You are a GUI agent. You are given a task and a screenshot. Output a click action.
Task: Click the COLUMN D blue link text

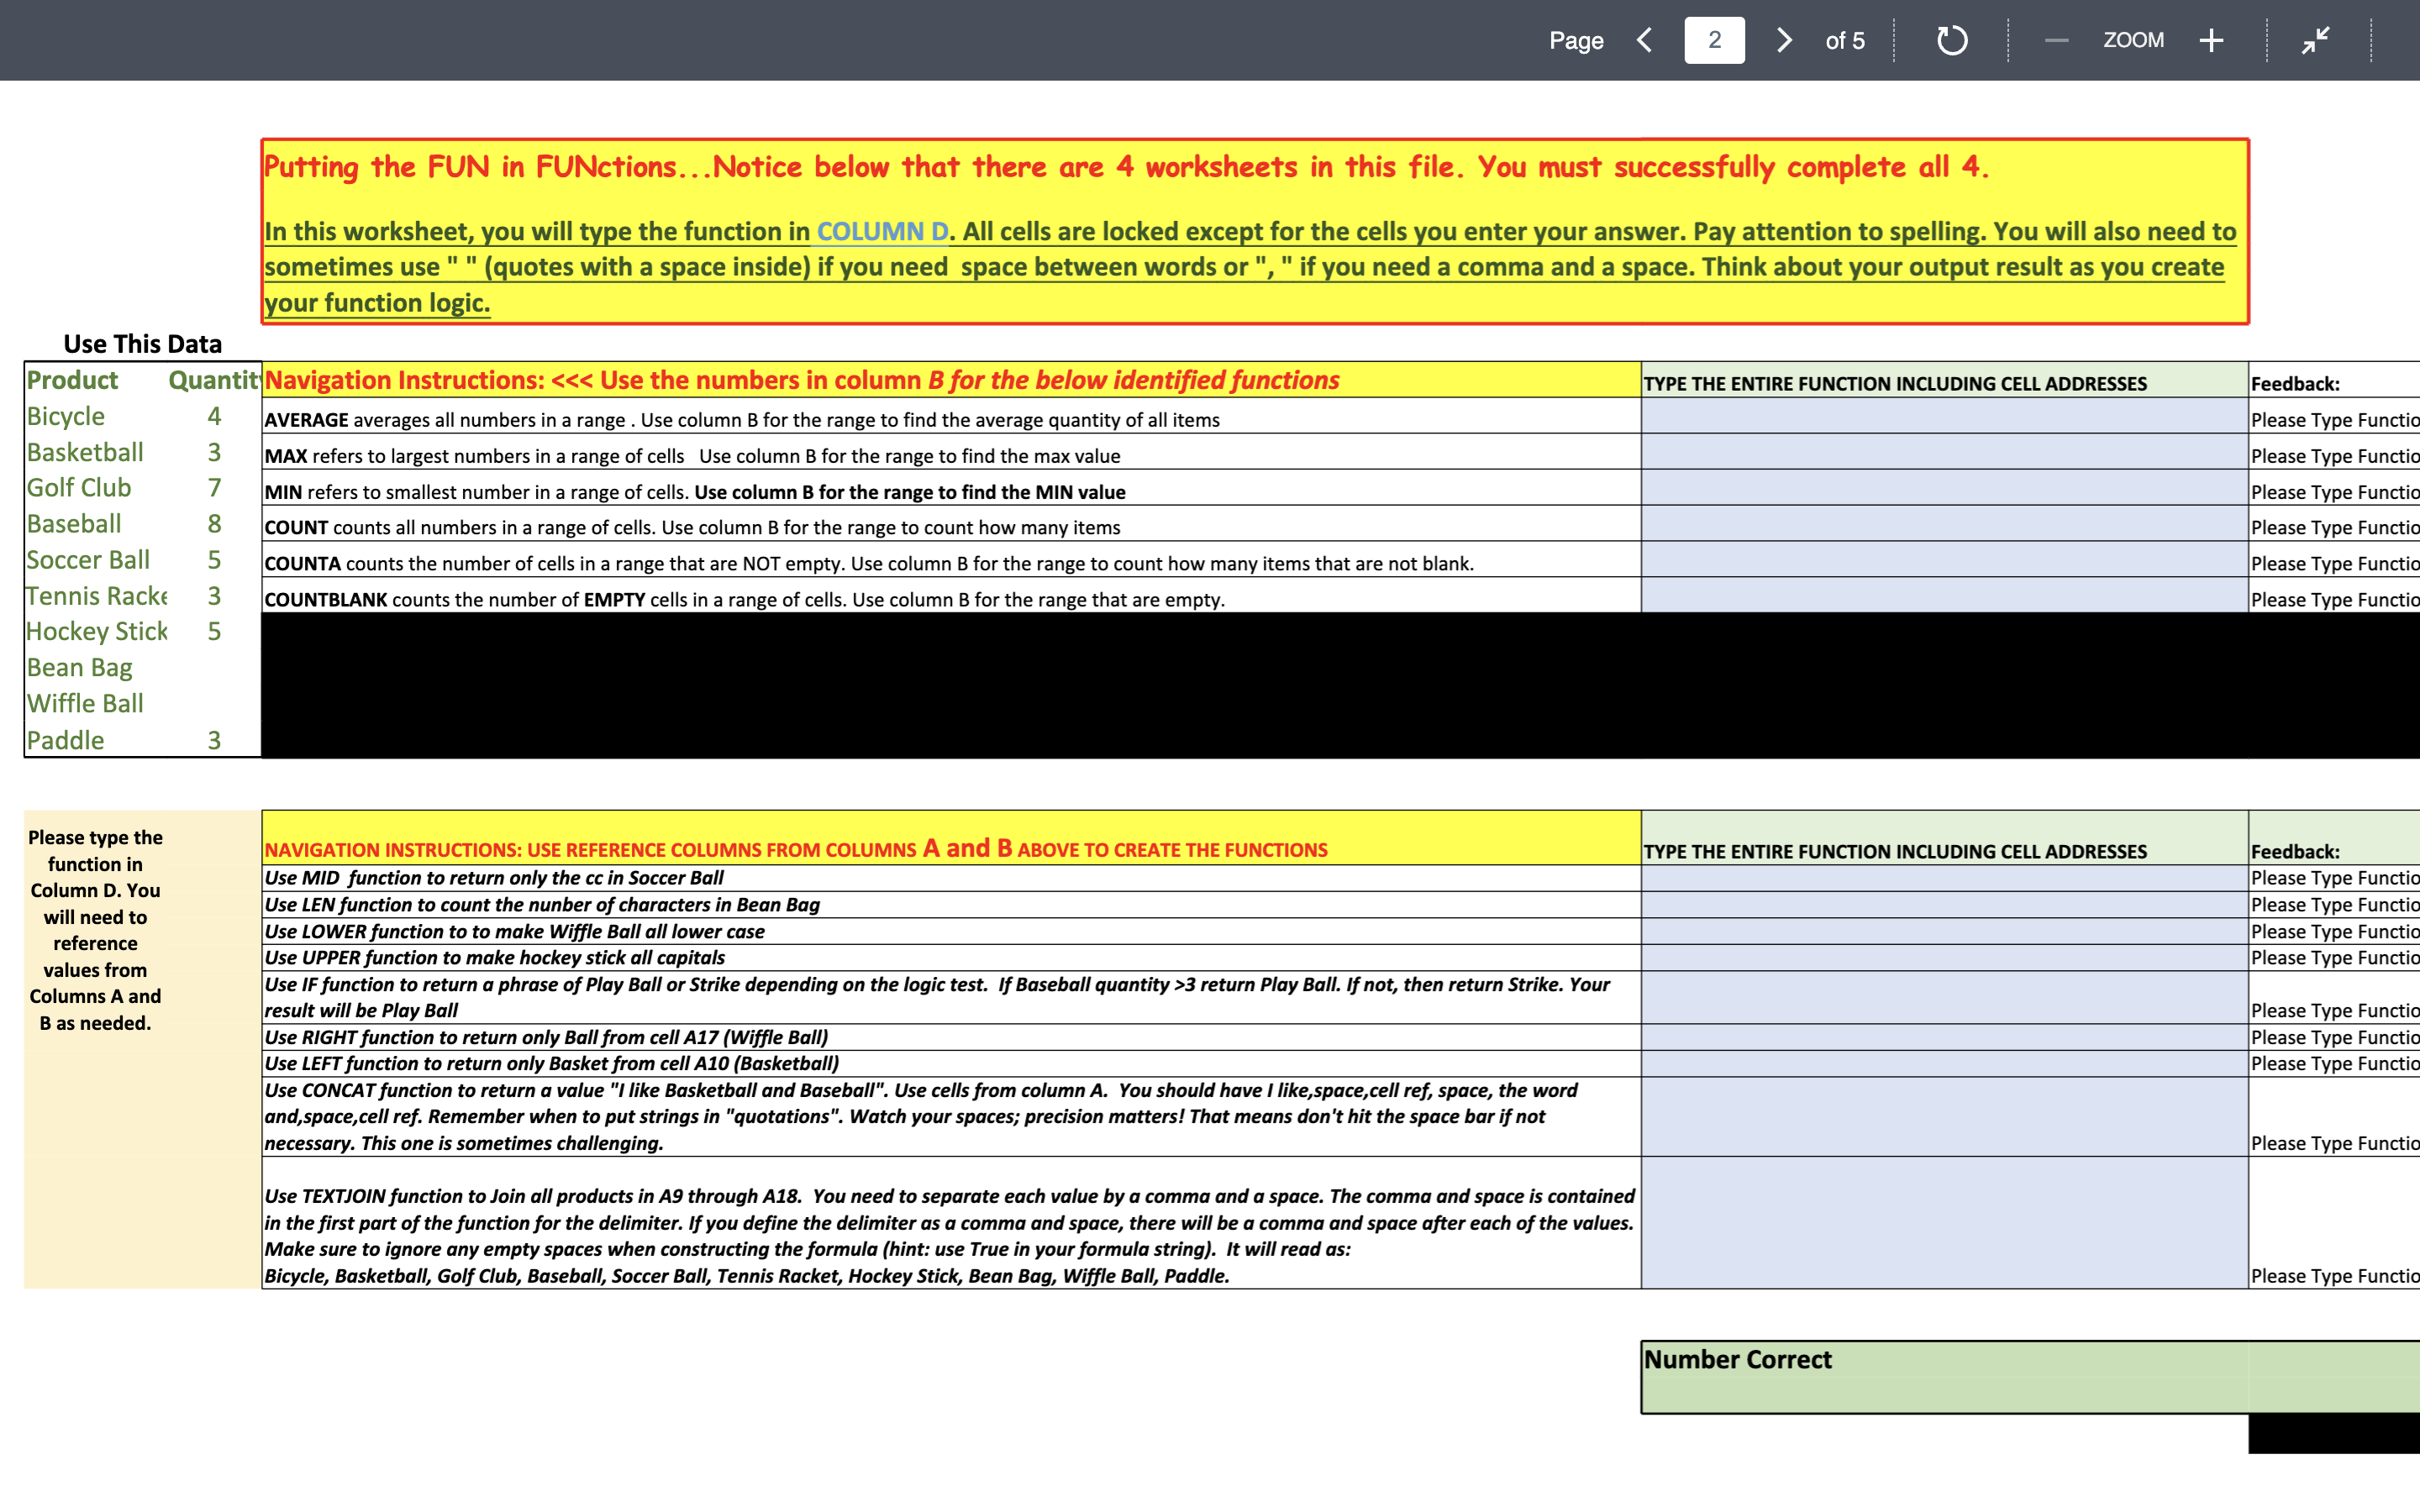click(x=882, y=231)
